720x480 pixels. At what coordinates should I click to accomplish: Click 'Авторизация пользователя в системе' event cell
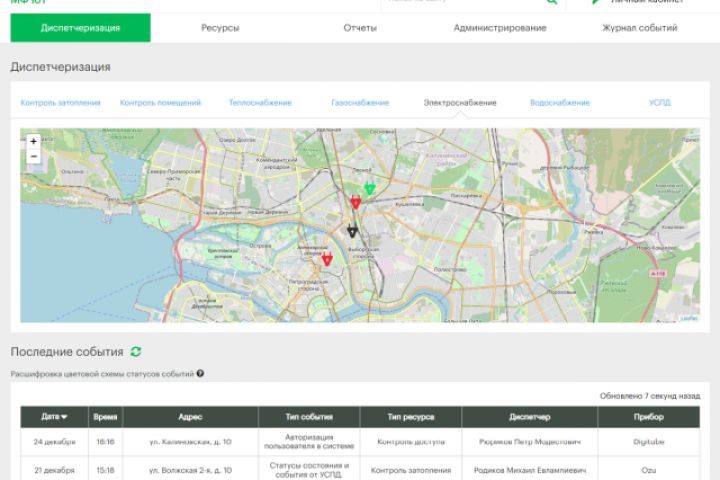(x=309, y=441)
